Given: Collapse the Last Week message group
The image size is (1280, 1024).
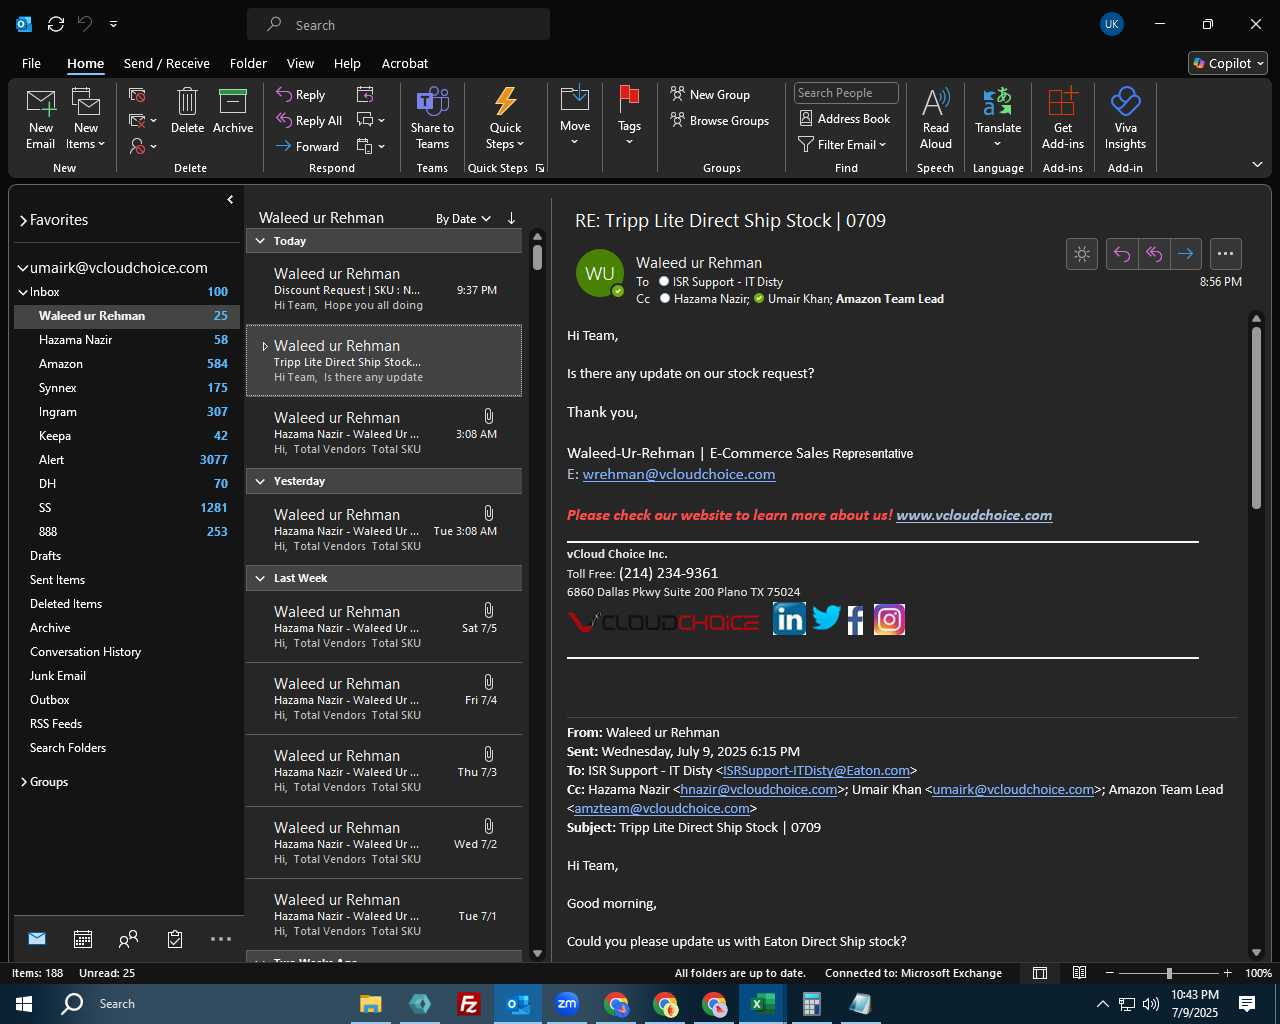Looking at the screenshot, I should [260, 578].
